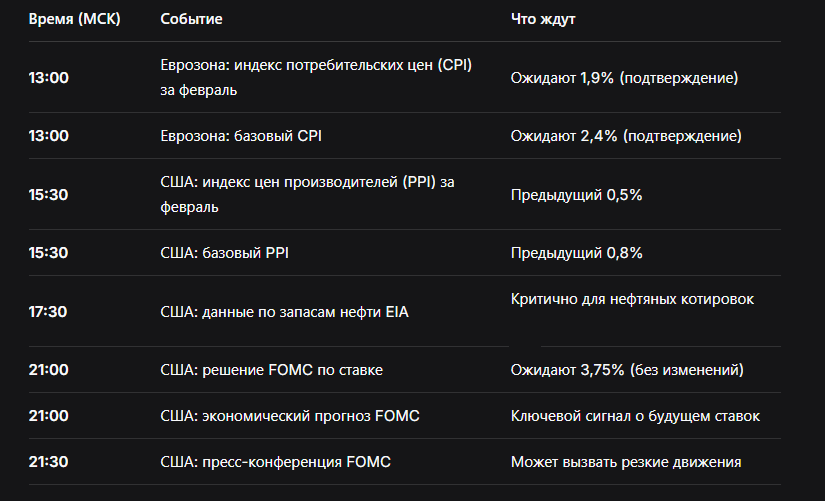The width and height of the screenshot is (825, 501).
Task: Click the US PPI February event
Action: 307,194
